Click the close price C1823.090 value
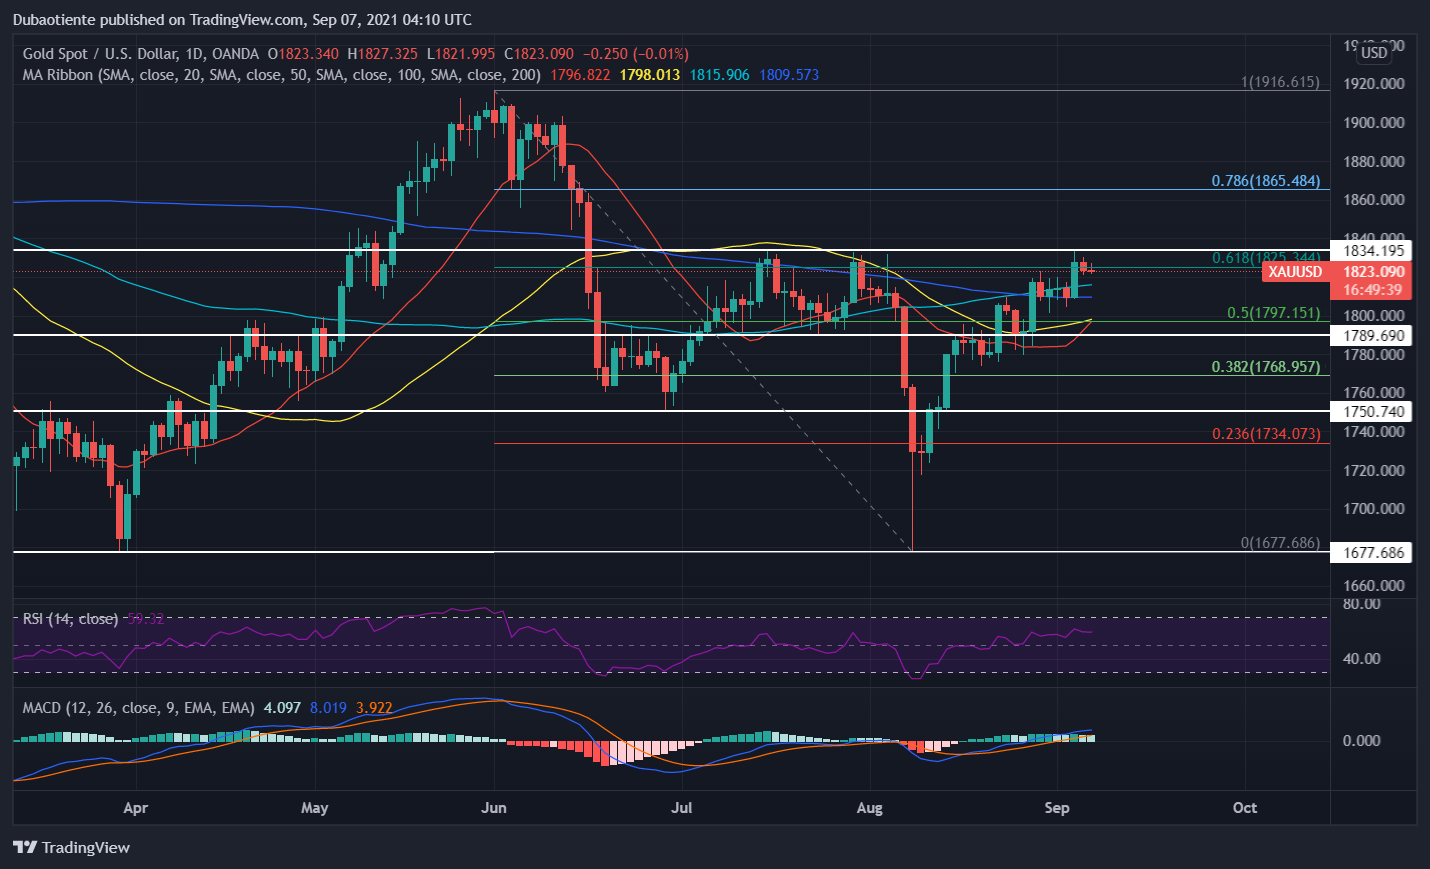 (x=539, y=54)
